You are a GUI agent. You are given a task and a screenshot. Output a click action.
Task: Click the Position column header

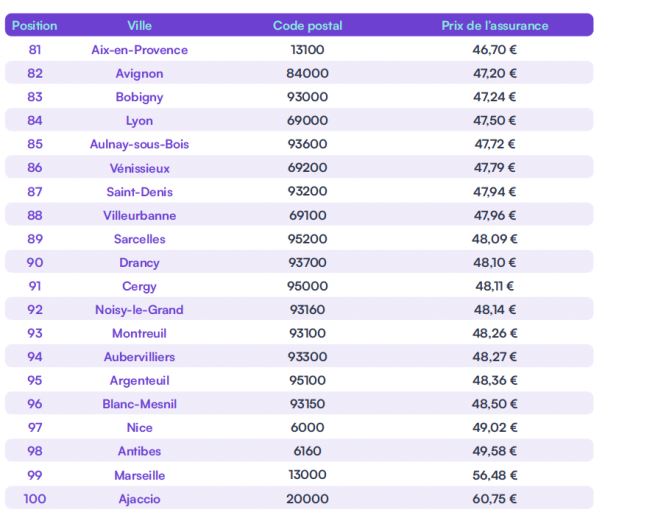(35, 26)
